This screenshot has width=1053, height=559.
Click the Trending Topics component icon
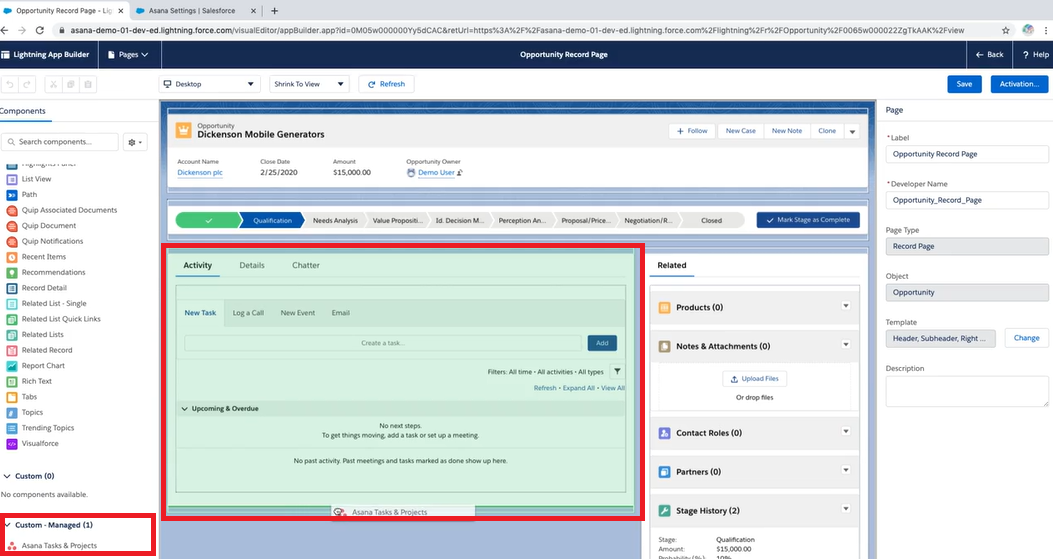[x=11, y=428]
